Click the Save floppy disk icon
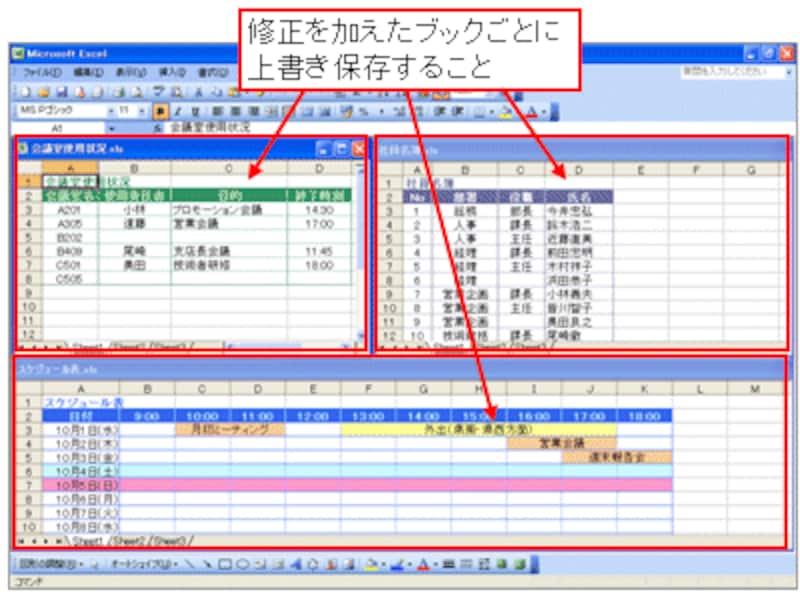This screenshot has height=596, width=800. click(62, 92)
